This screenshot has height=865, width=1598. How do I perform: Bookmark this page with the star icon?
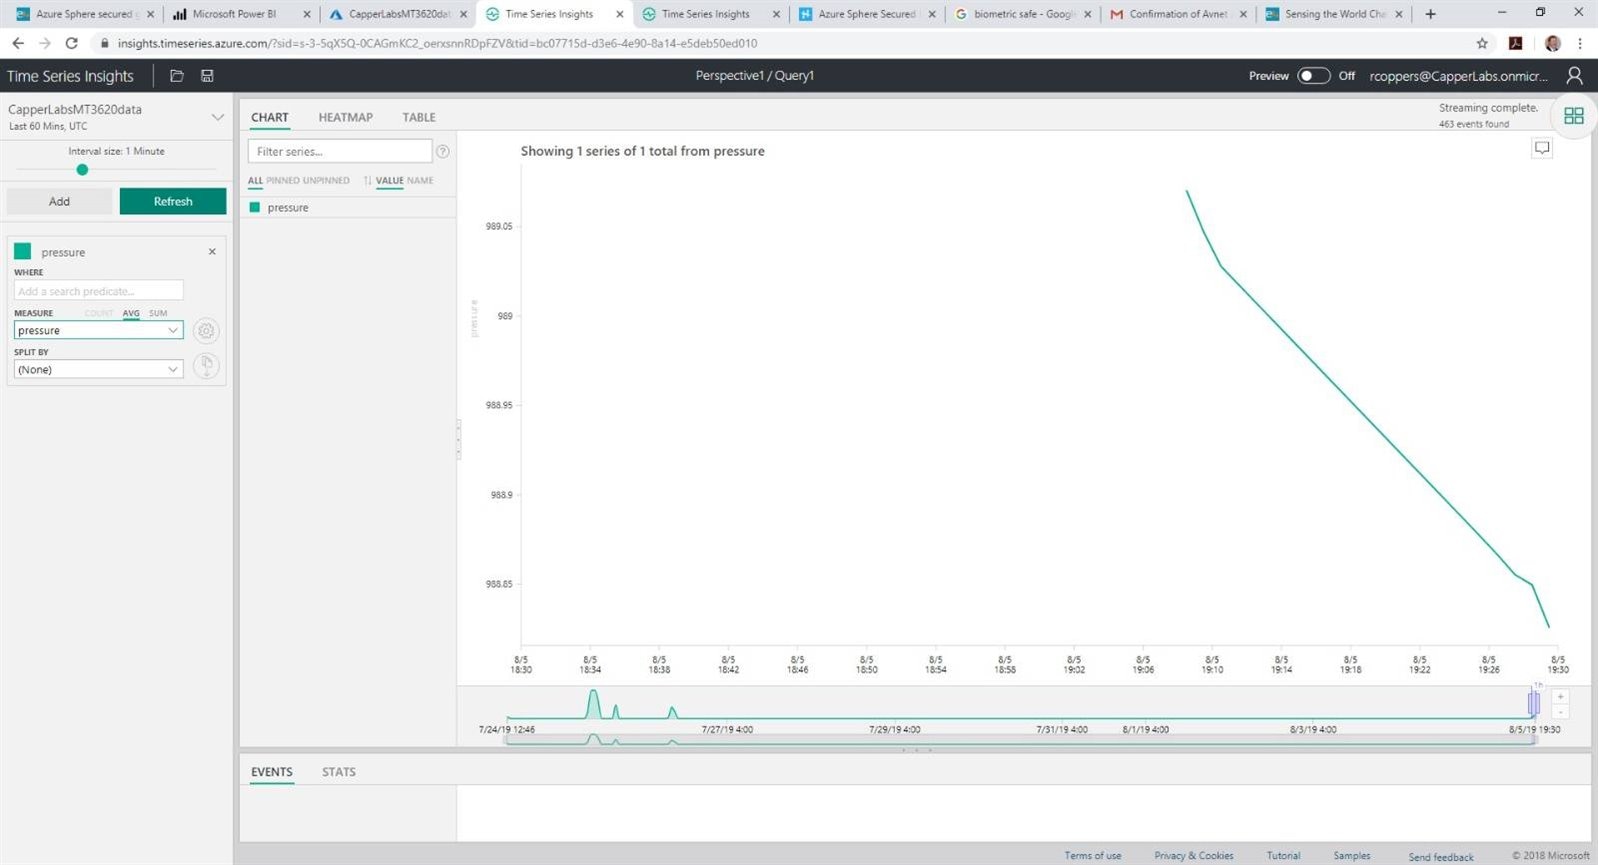pos(1482,43)
